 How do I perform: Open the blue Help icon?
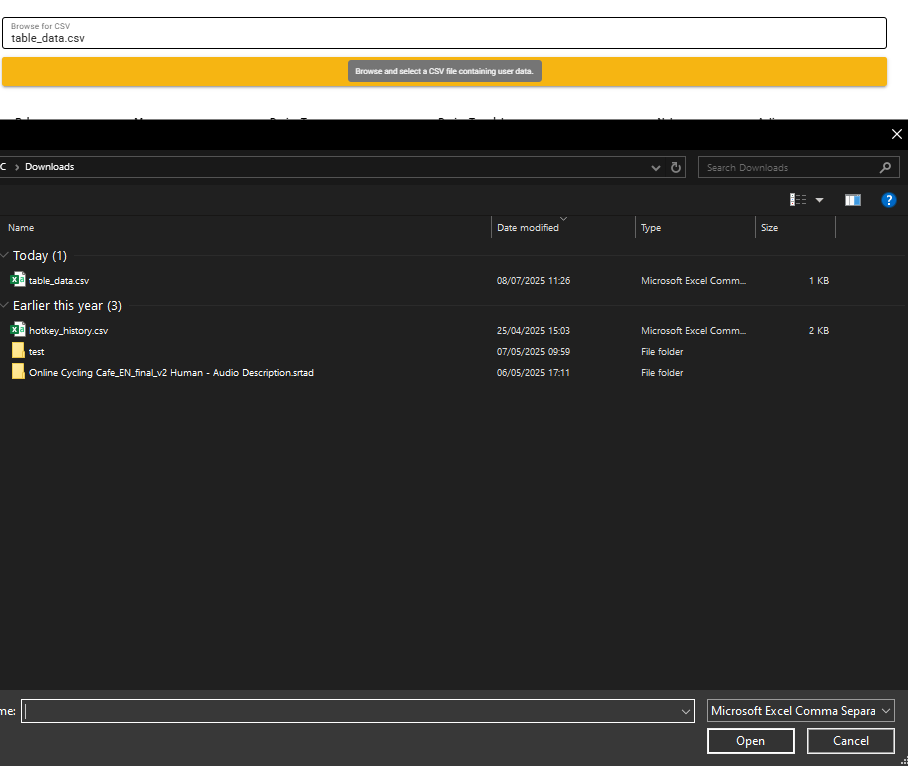pos(888,200)
